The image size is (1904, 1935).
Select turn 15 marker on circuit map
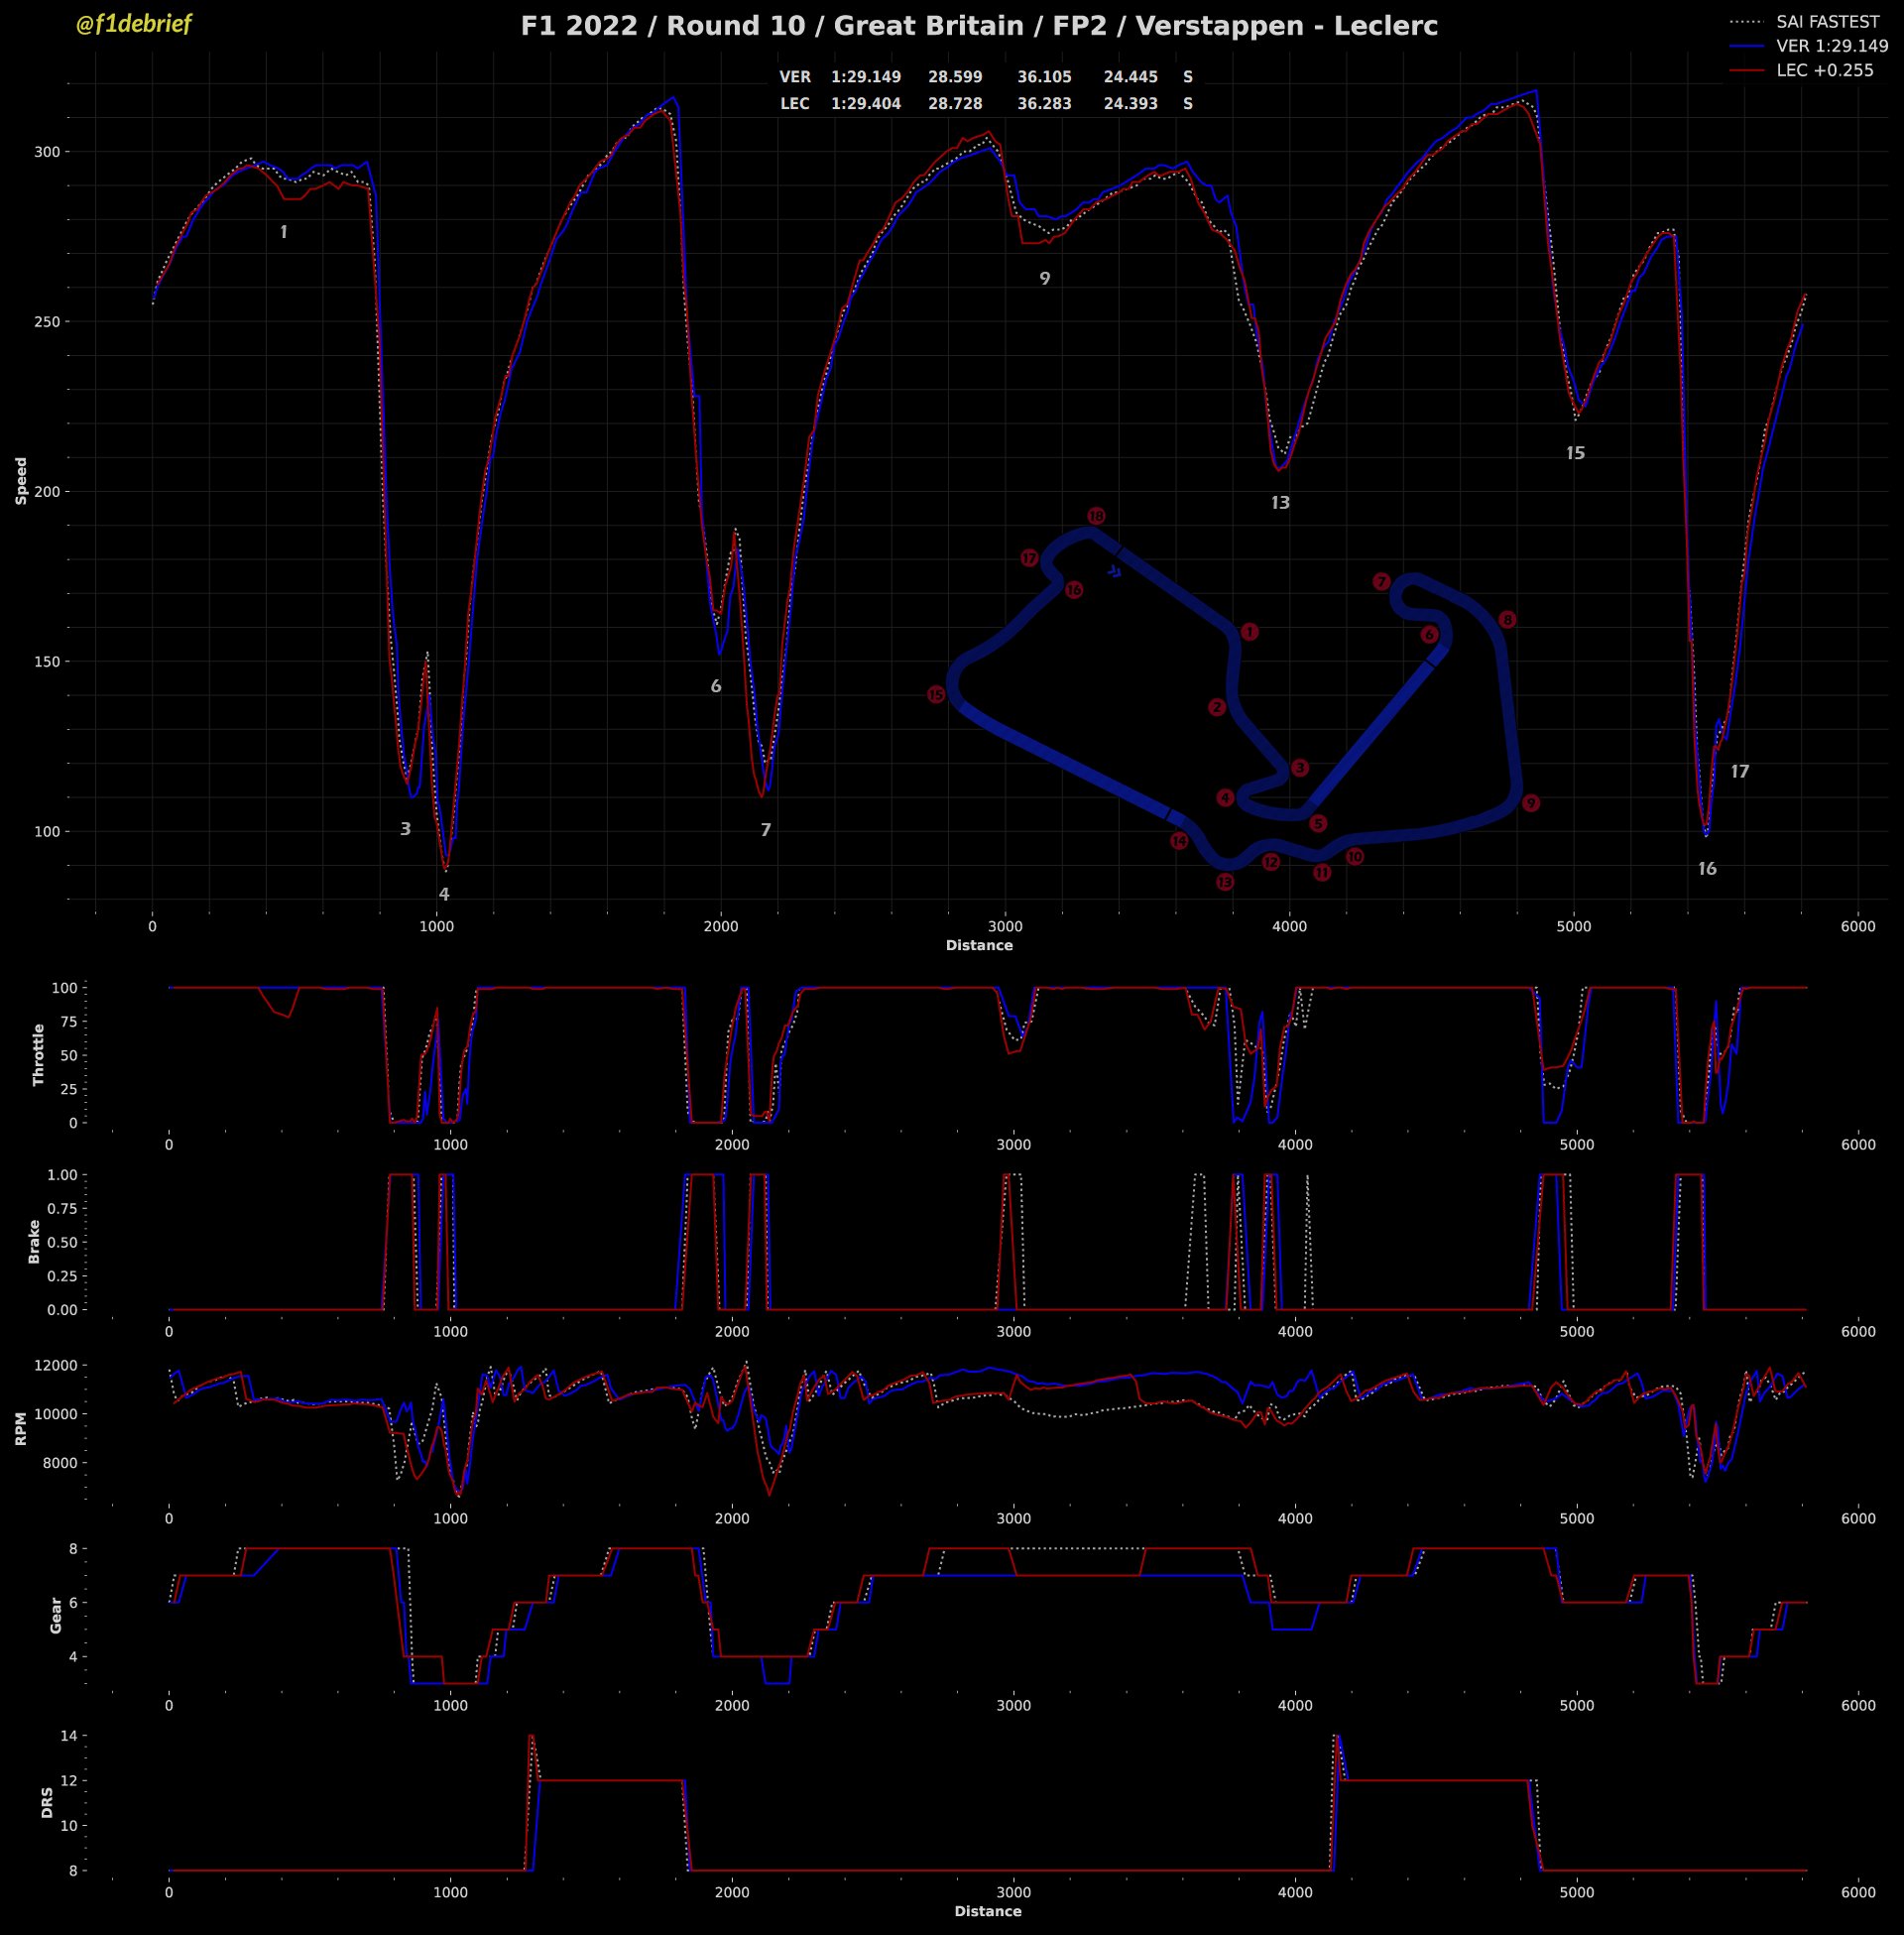coord(936,694)
